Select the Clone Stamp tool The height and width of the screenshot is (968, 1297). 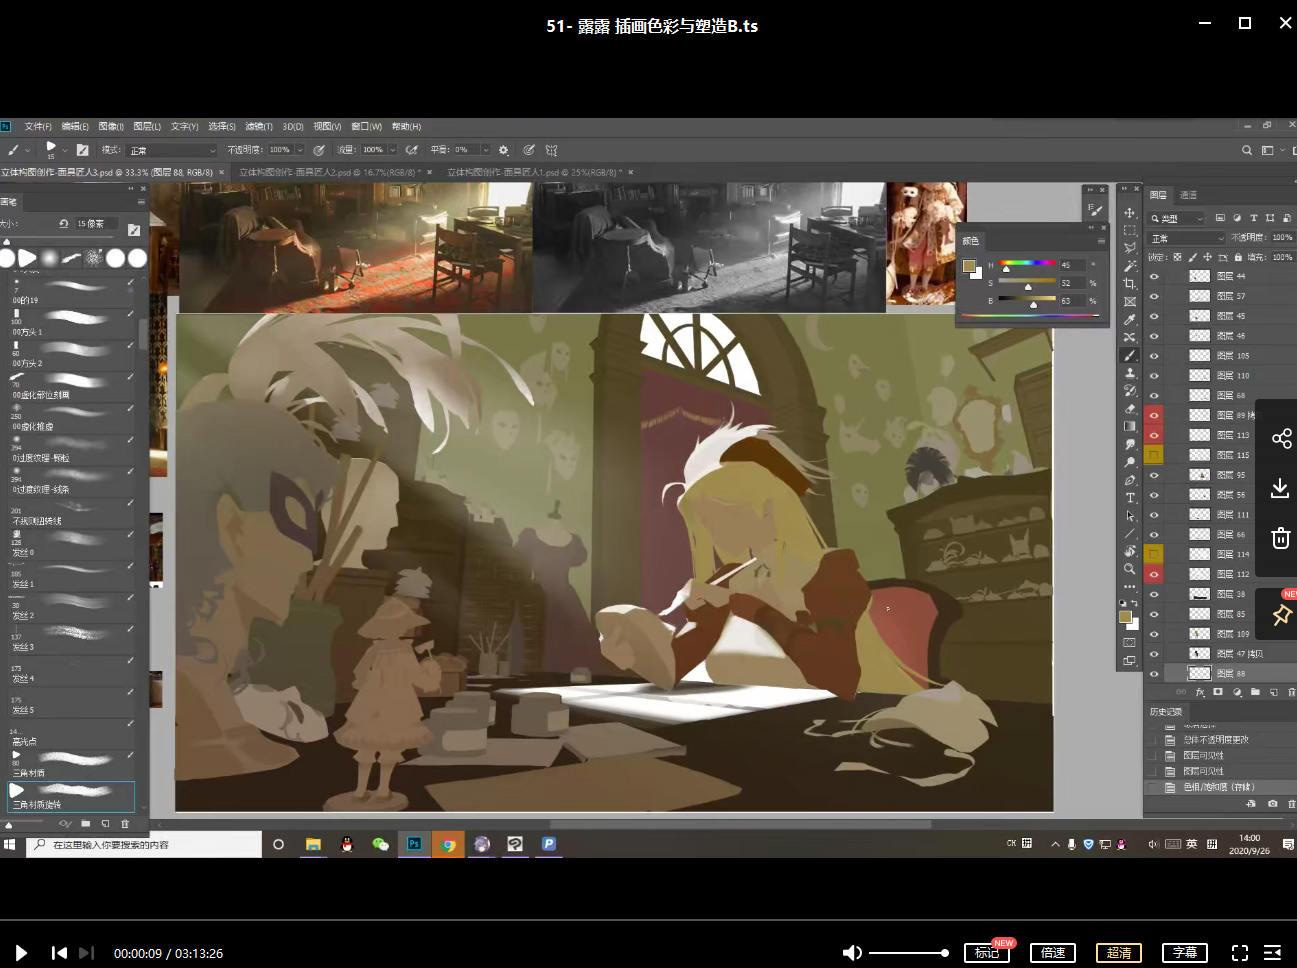pyautogui.click(x=1130, y=373)
